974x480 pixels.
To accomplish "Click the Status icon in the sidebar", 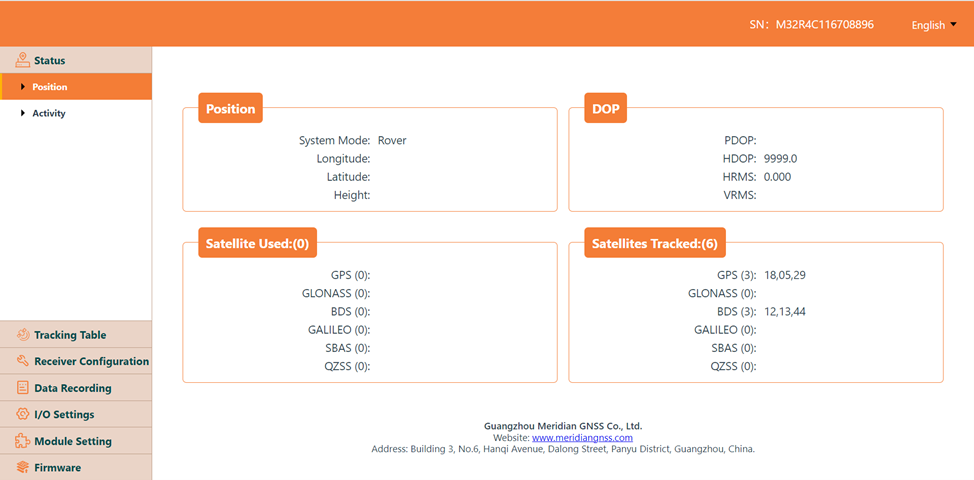I will point(22,60).
